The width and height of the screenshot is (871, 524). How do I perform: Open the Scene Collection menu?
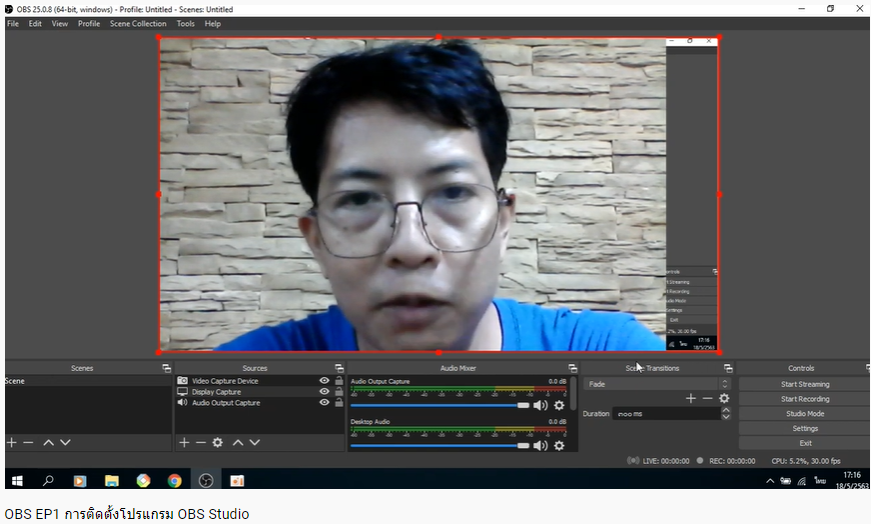click(138, 23)
